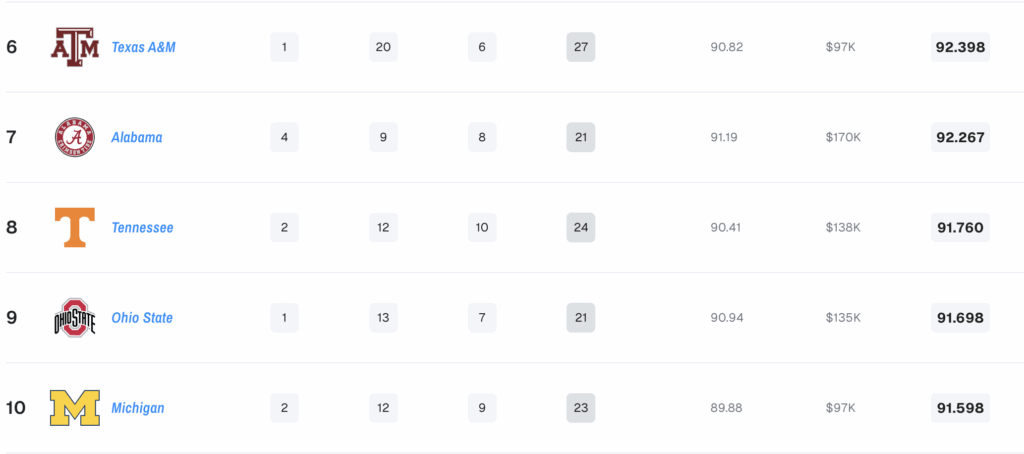Click the Ohio State logo
Image resolution: width=1024 pixels, height=454 pixels.
(74, 317)
